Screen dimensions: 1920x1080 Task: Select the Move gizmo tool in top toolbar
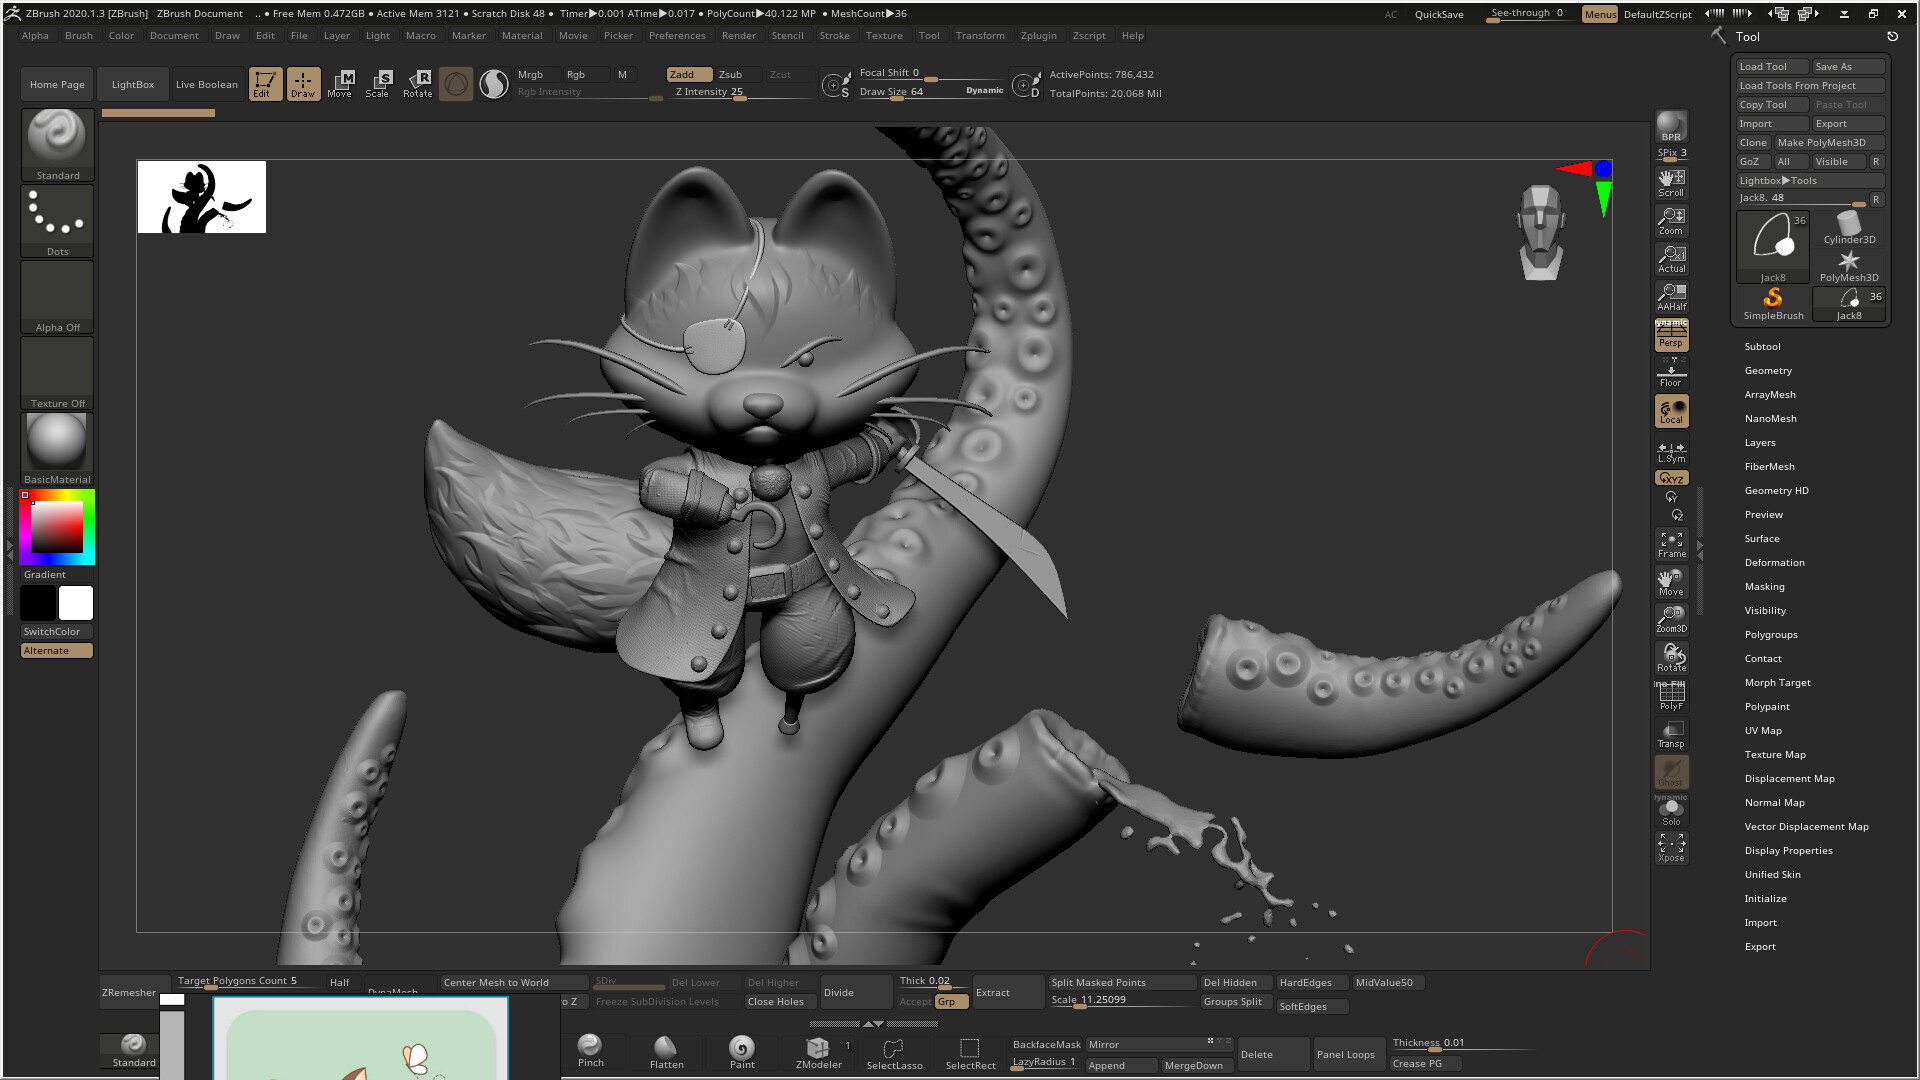pos(340,84)
